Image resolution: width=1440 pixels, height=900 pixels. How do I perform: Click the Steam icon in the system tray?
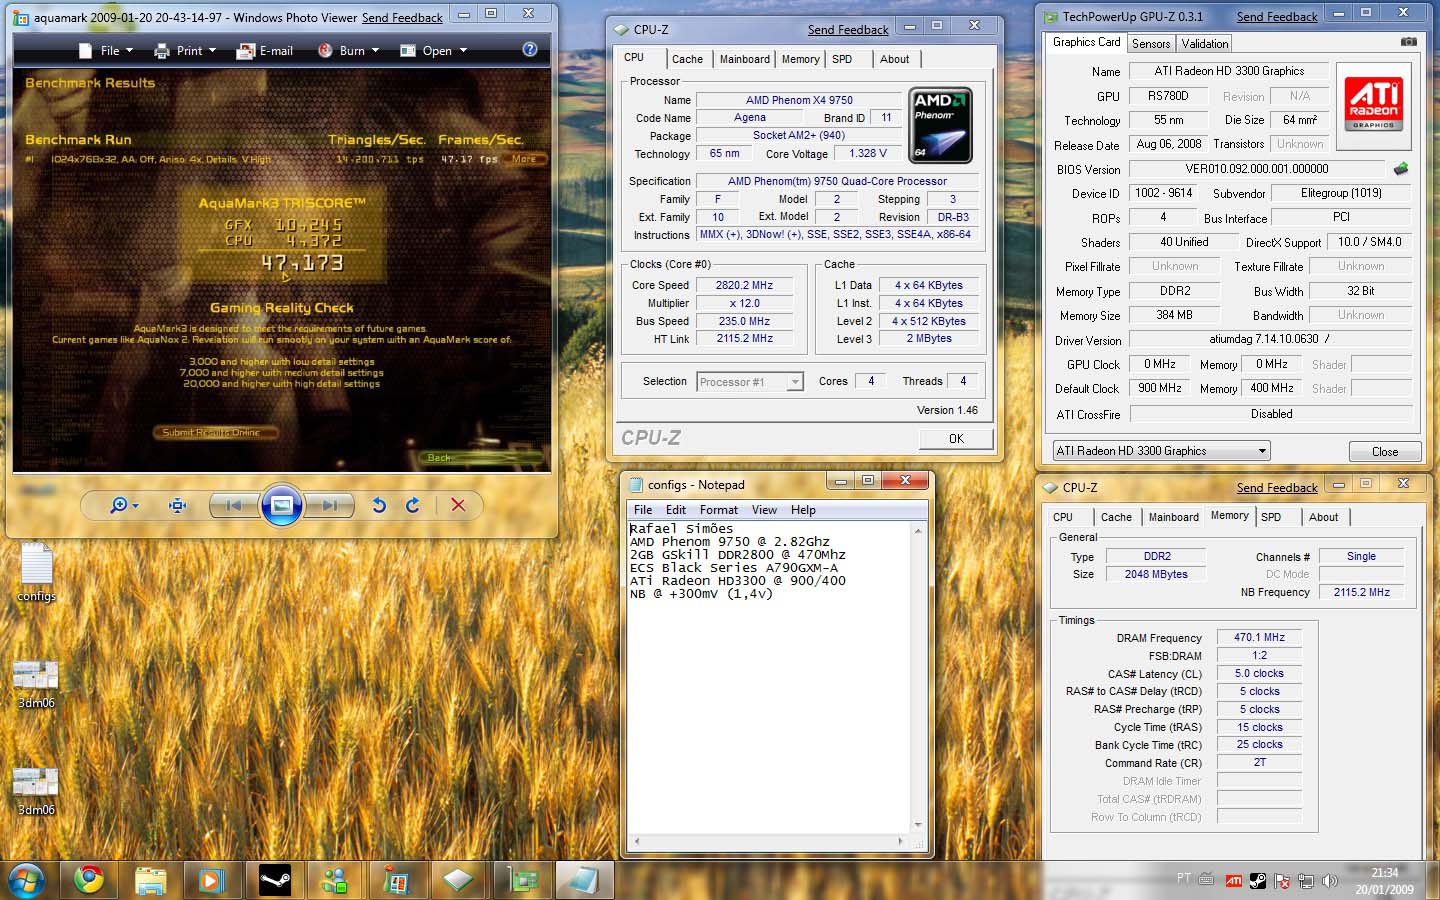pyautogui.click(x=1258, y=881)
